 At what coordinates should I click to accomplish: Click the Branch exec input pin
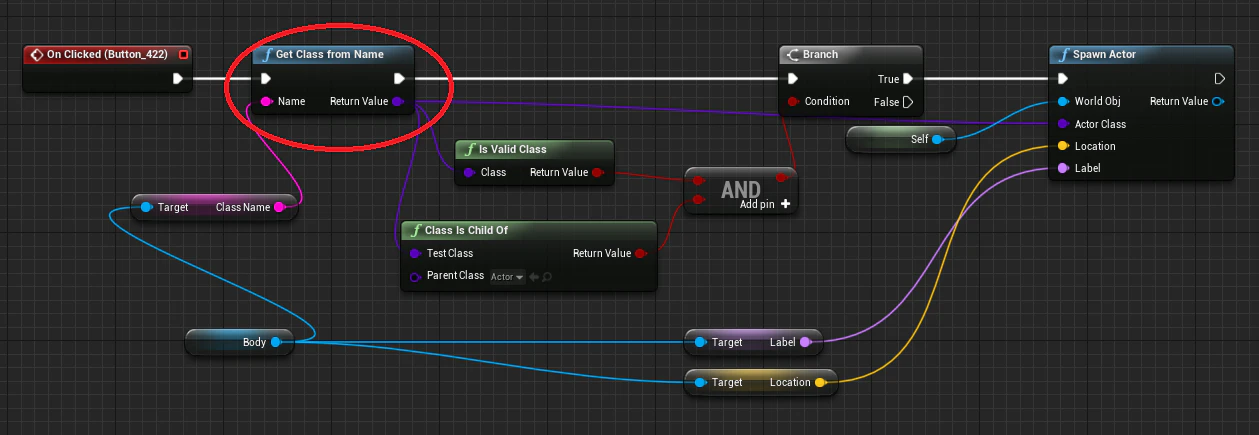click(793, 78)
